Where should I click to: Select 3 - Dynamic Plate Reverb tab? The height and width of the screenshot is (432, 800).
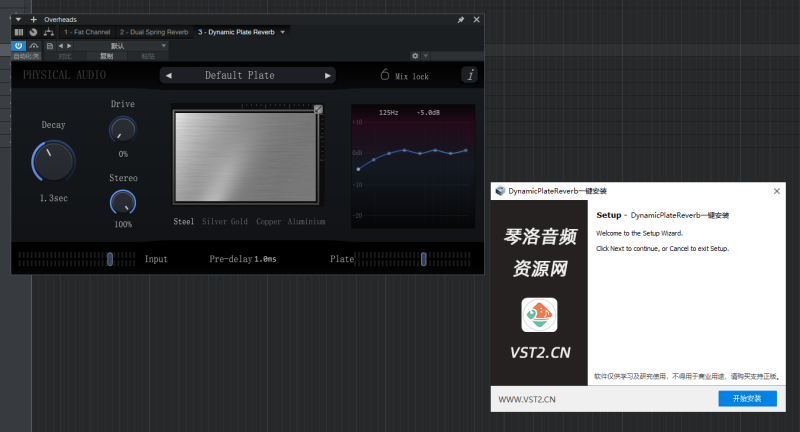236,32
